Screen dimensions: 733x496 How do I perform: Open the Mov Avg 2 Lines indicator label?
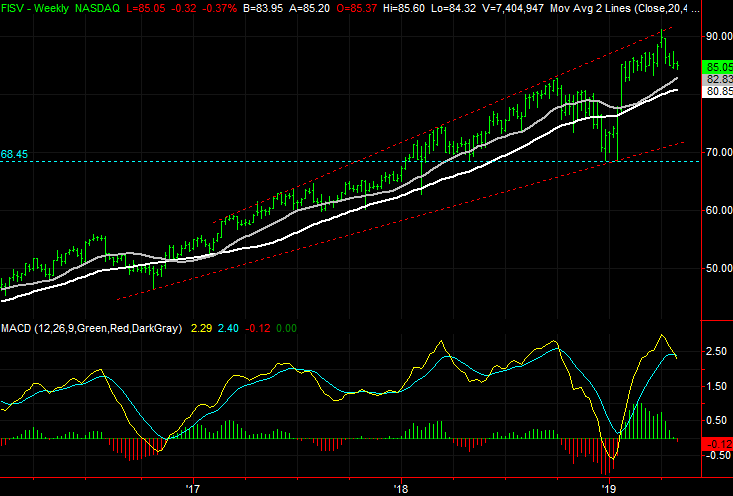click(625, 8)
